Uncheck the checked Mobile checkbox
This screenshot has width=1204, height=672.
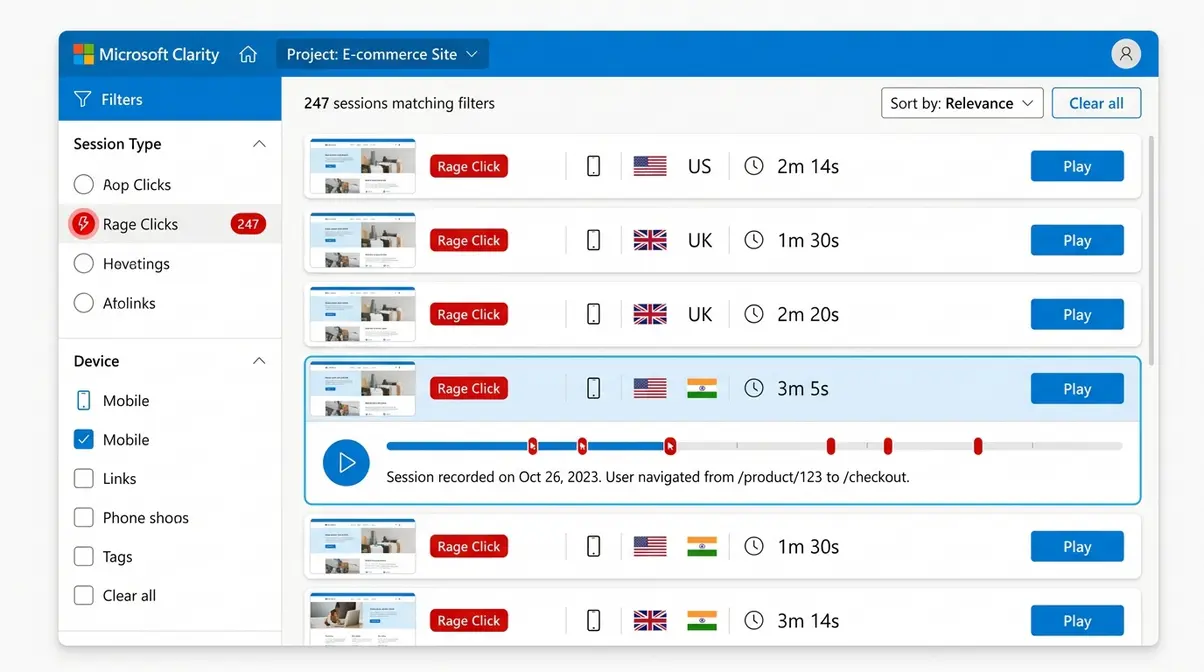point(84,439)
